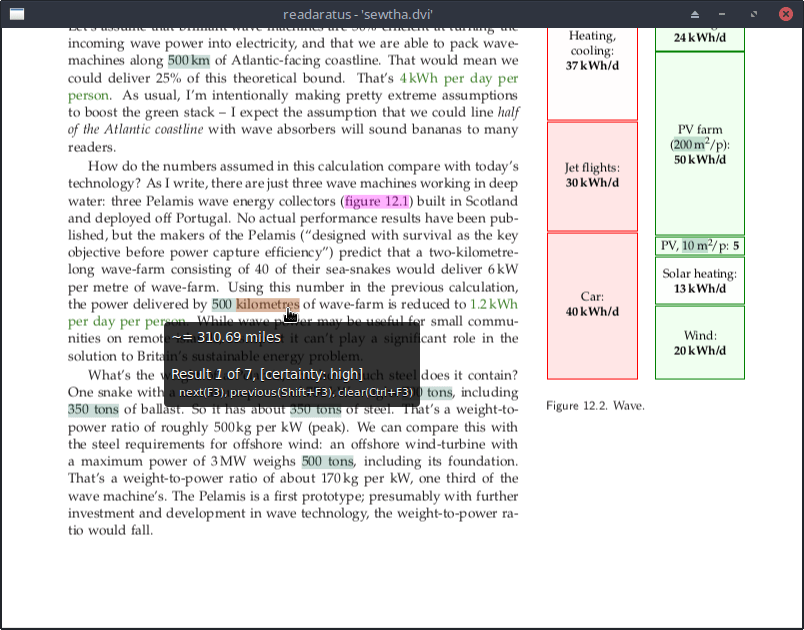Select the 'Solar heating: 13 kWh/d' box
Viewport: 804px width, 630px height.
tap(699, 281)
